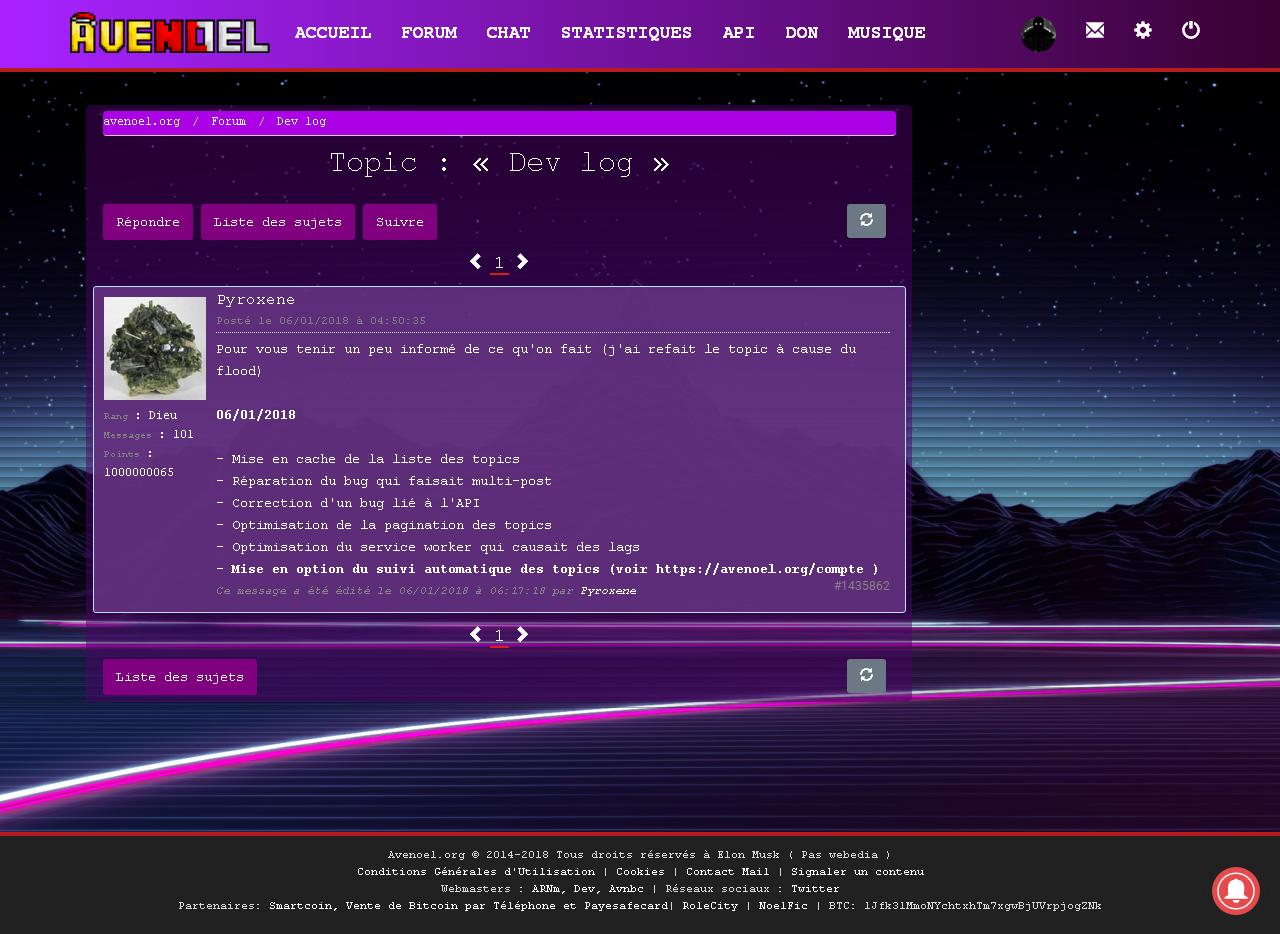Click the 'Rang : Dieu' label
The image size is (1280, 934).
tap(141, 416)
